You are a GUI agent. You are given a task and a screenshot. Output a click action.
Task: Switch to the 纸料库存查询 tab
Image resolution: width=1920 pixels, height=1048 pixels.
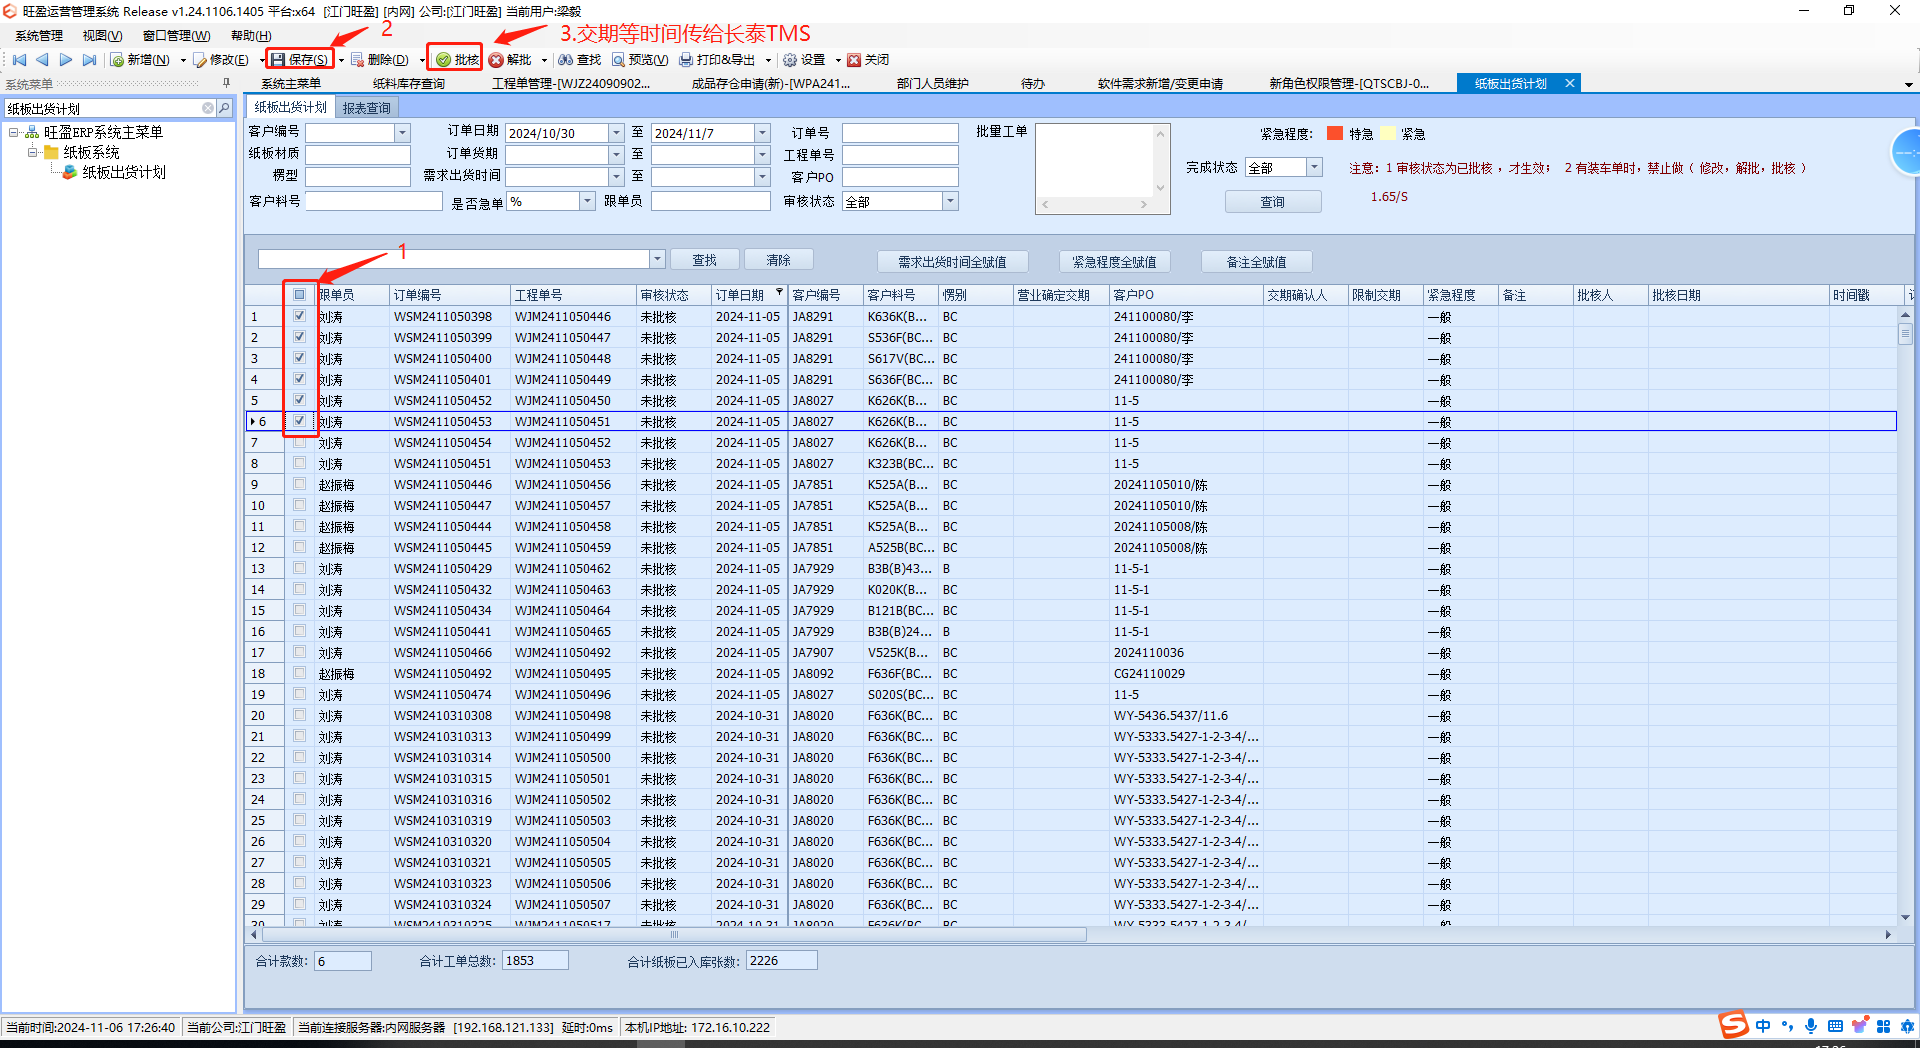click(x=408, y=84)
